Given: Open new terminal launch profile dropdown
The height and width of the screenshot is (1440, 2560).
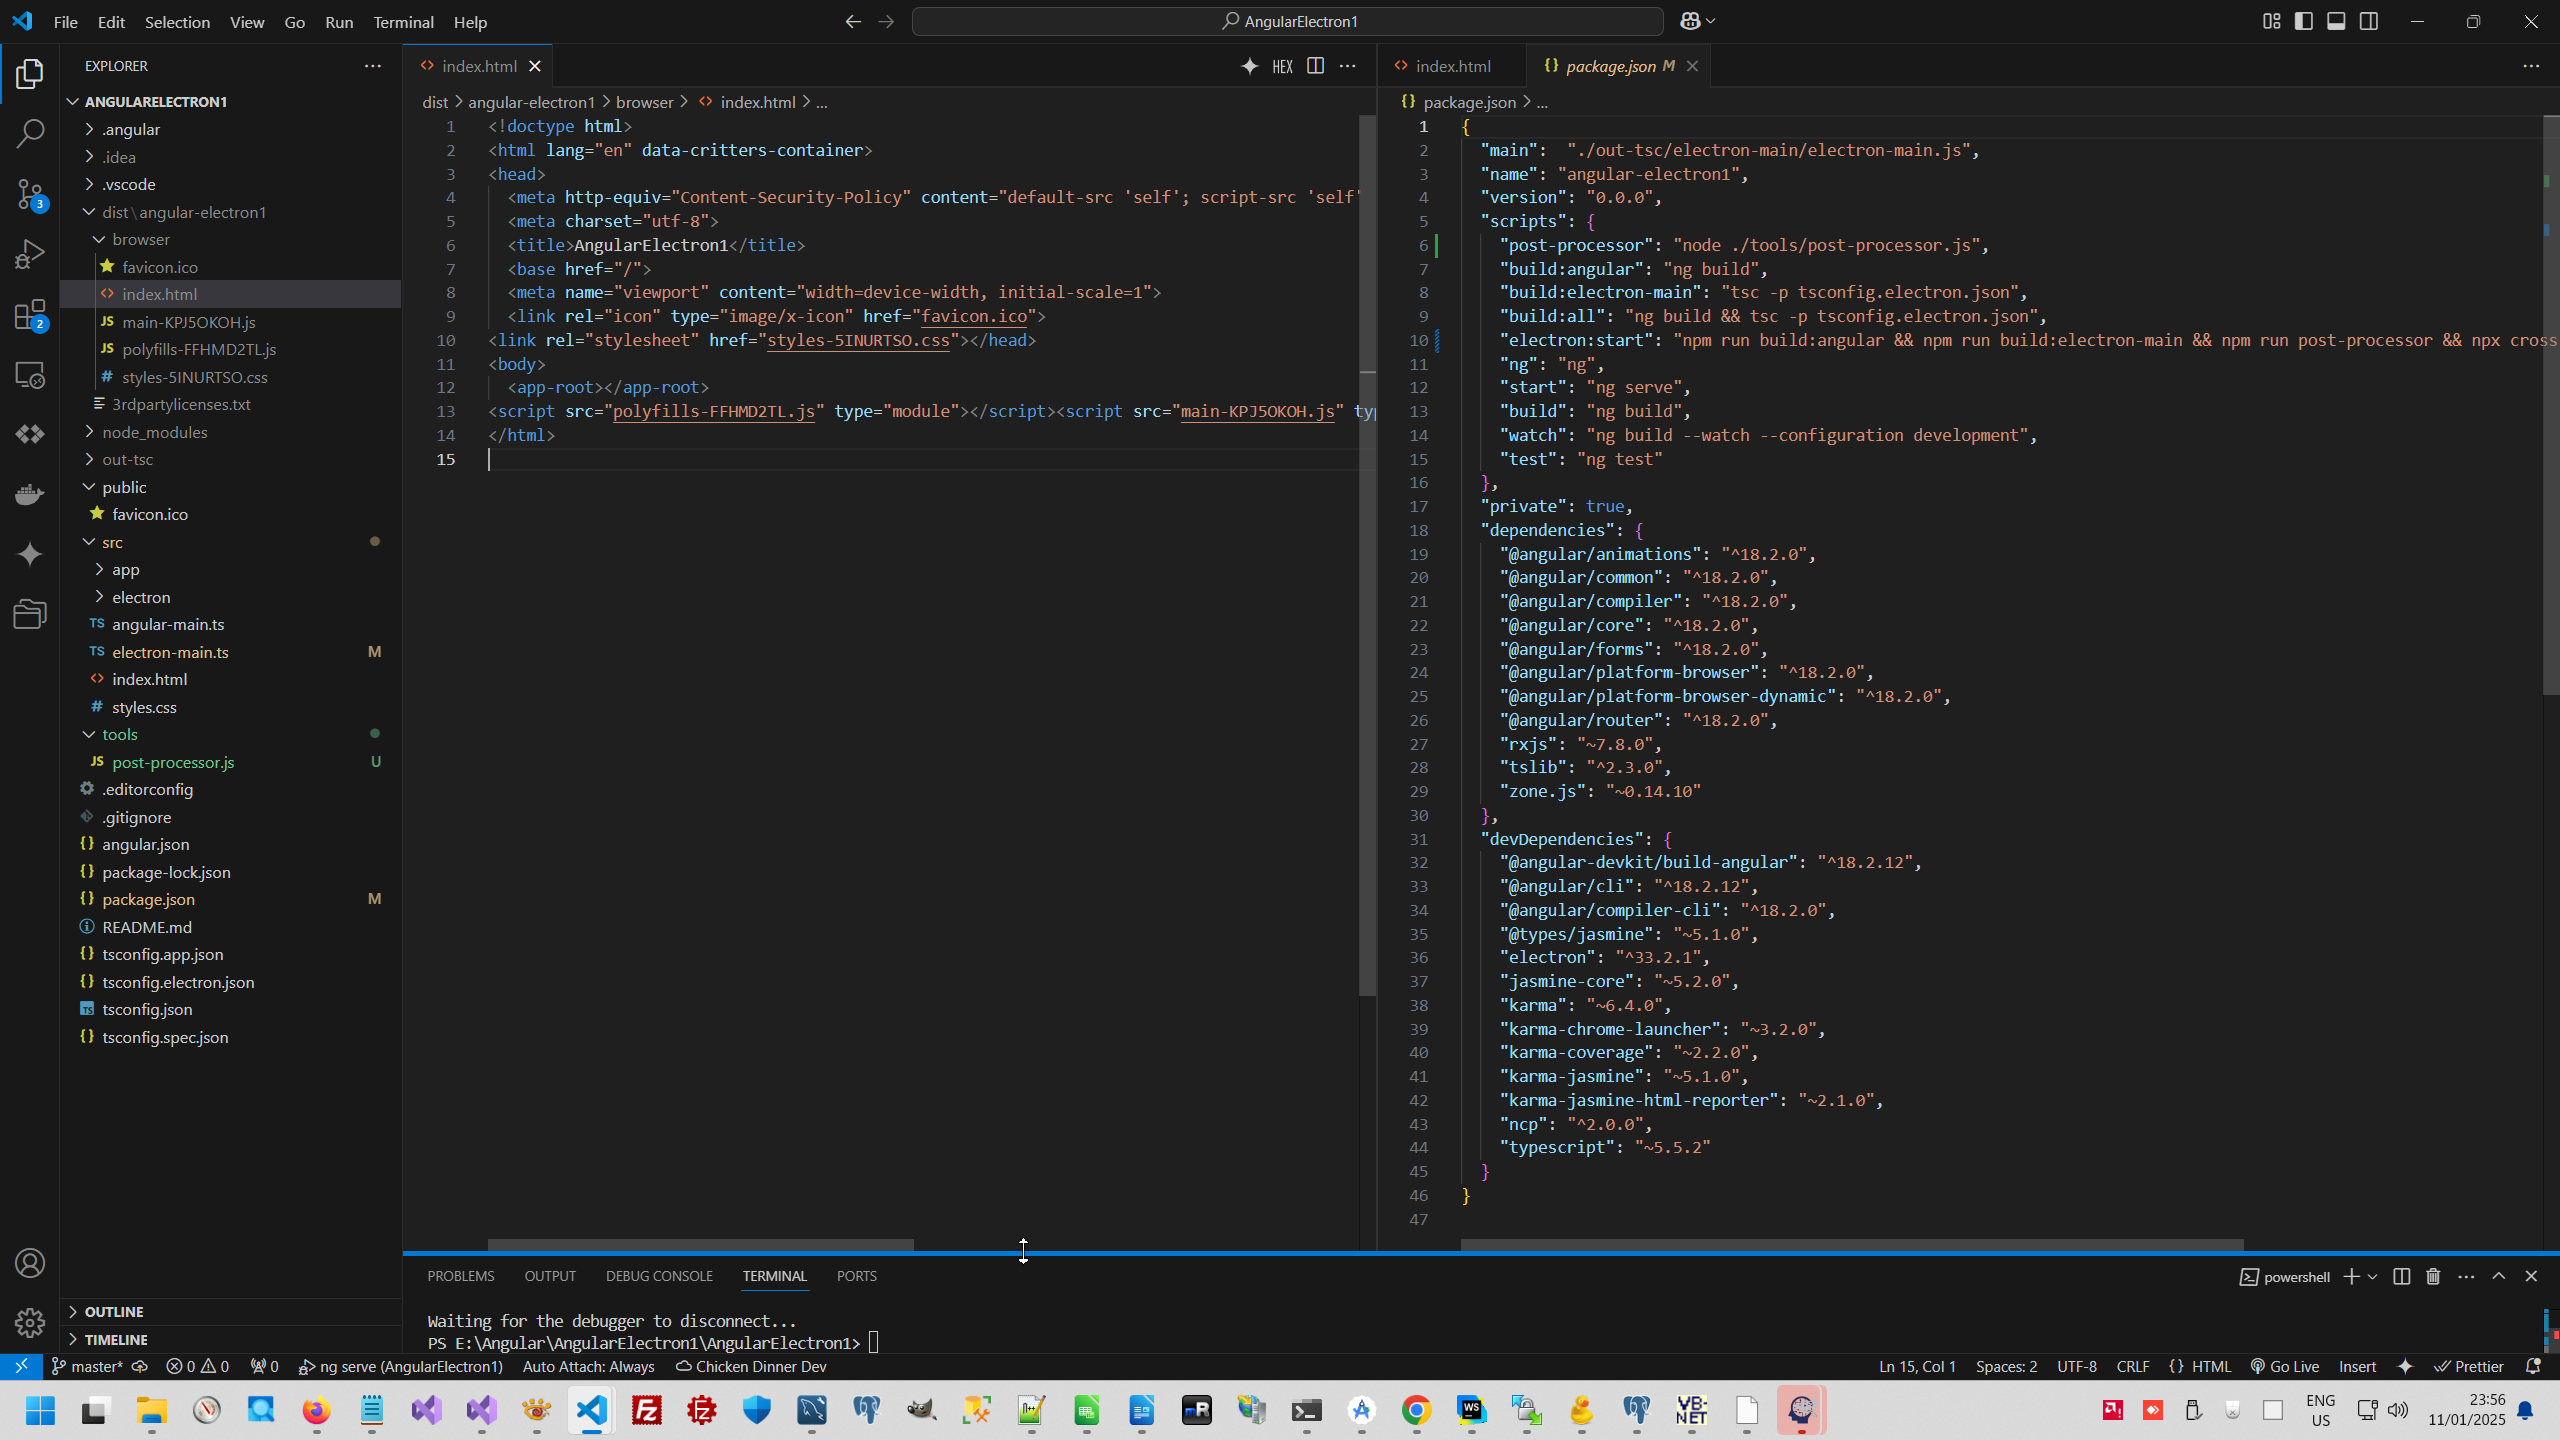Looking at the screenshot, I should (x=2372, y=1277).
